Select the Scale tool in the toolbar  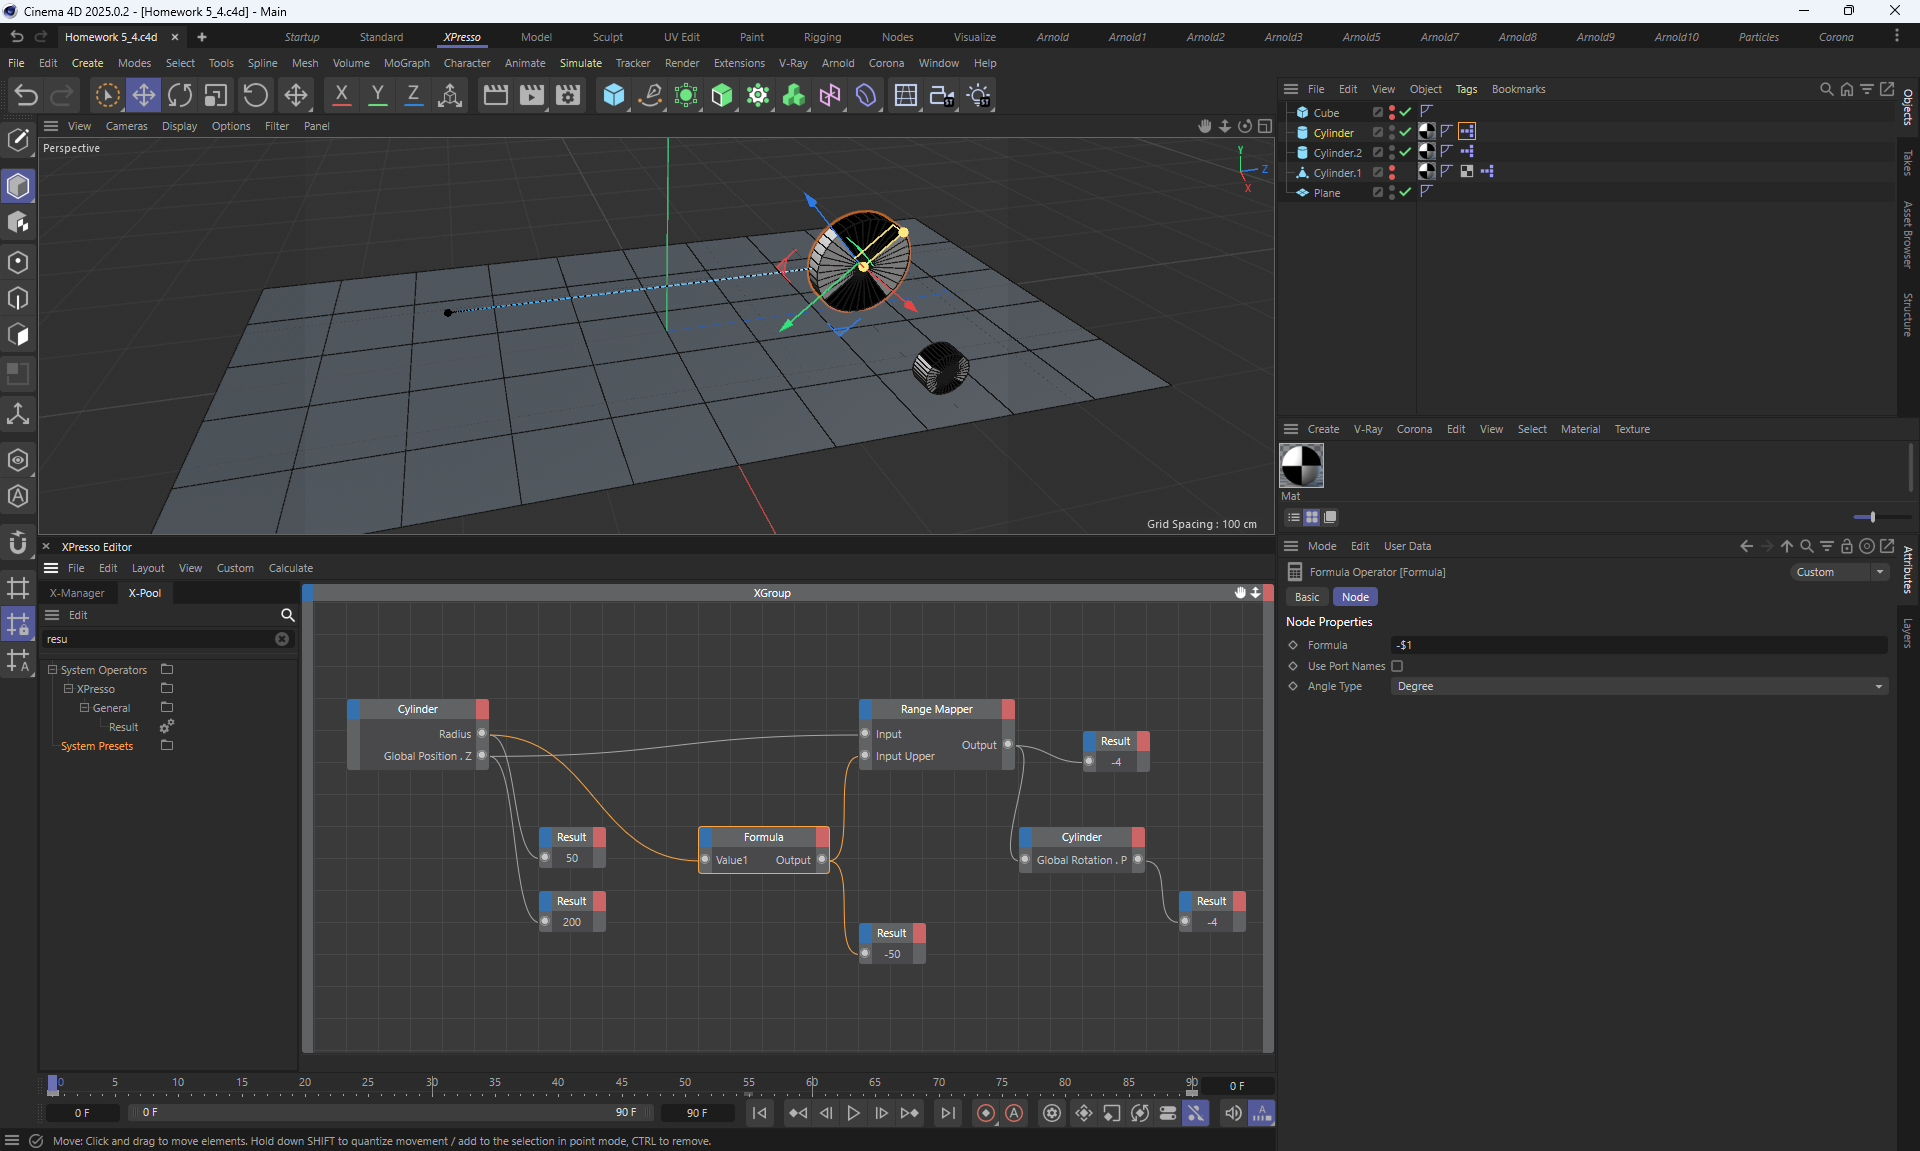point(216,95)
